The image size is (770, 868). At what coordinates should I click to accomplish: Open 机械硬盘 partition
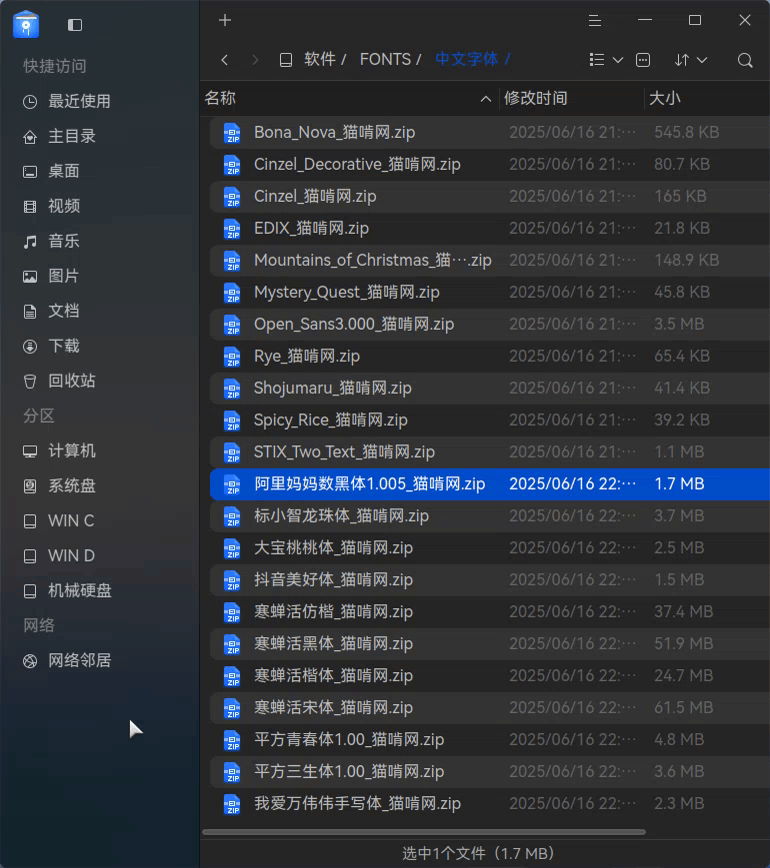[x=80, y=591]
